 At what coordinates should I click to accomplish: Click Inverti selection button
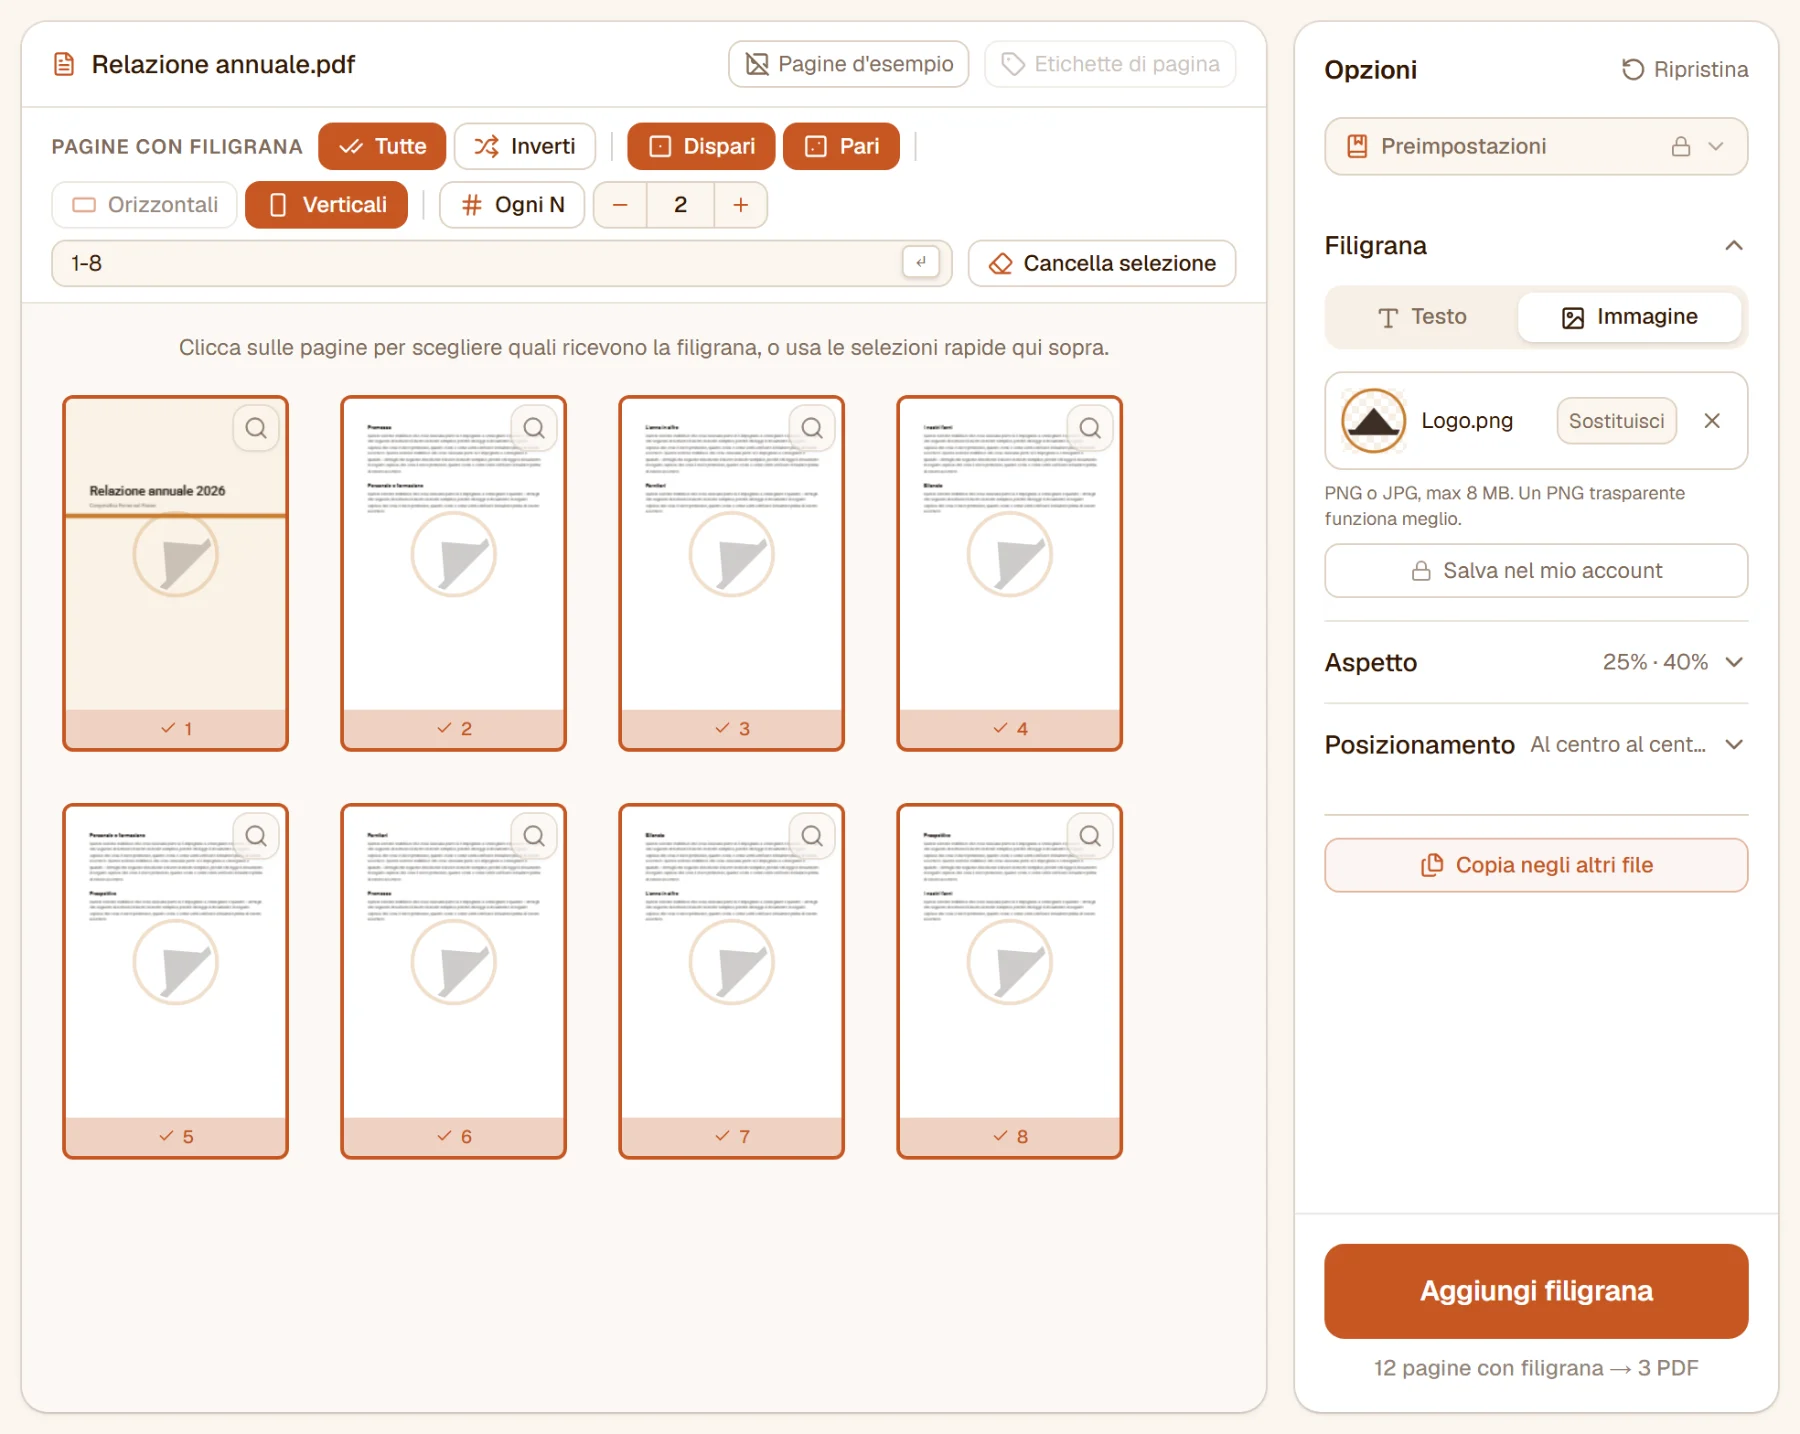click(525, 147)
